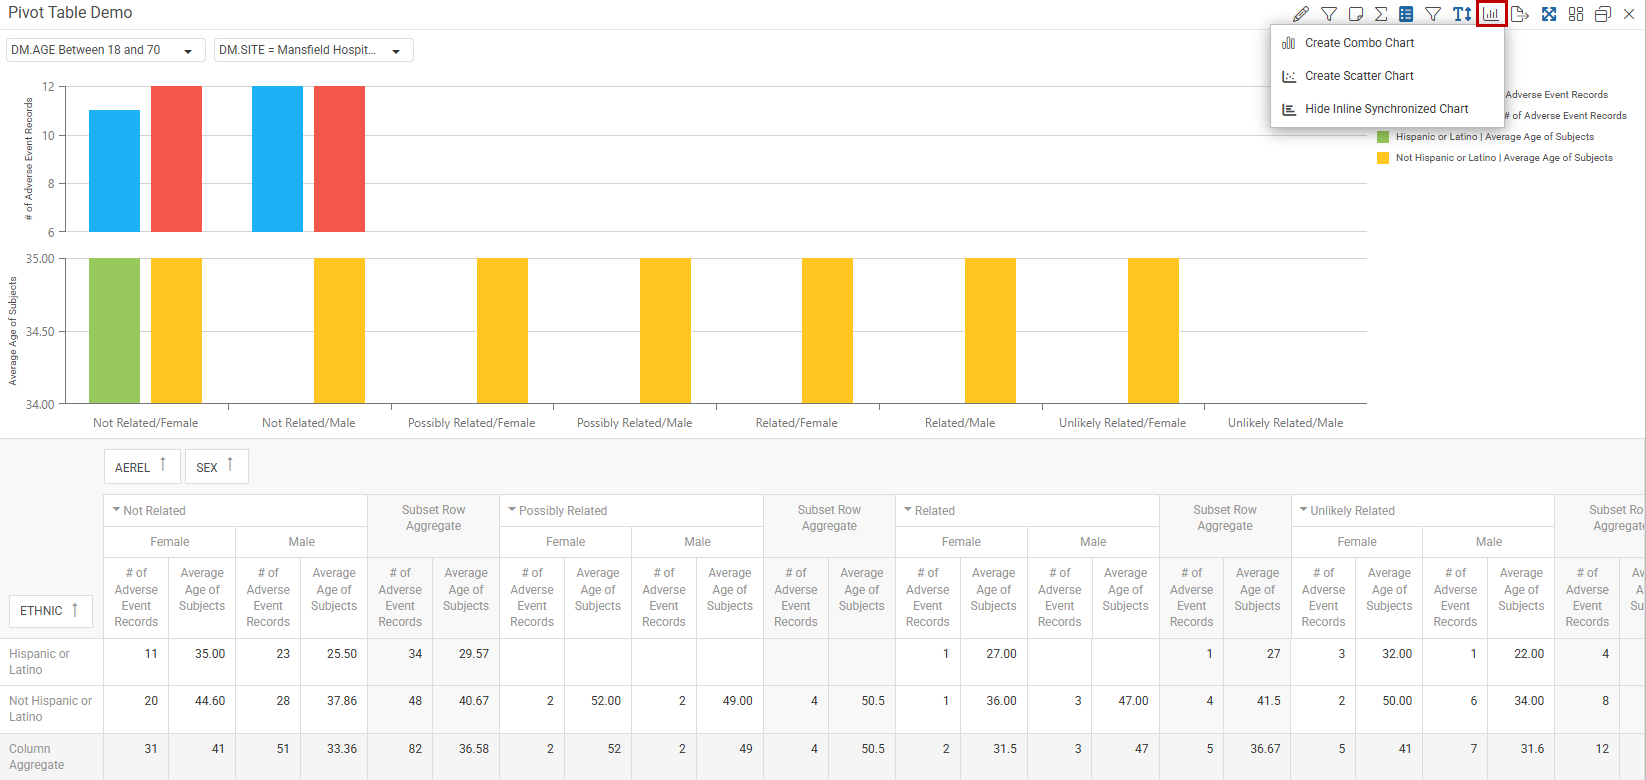Click the first blue bar in Not Related/Female
This screenshot has width=1646, height=780.
tap(114, 171)
